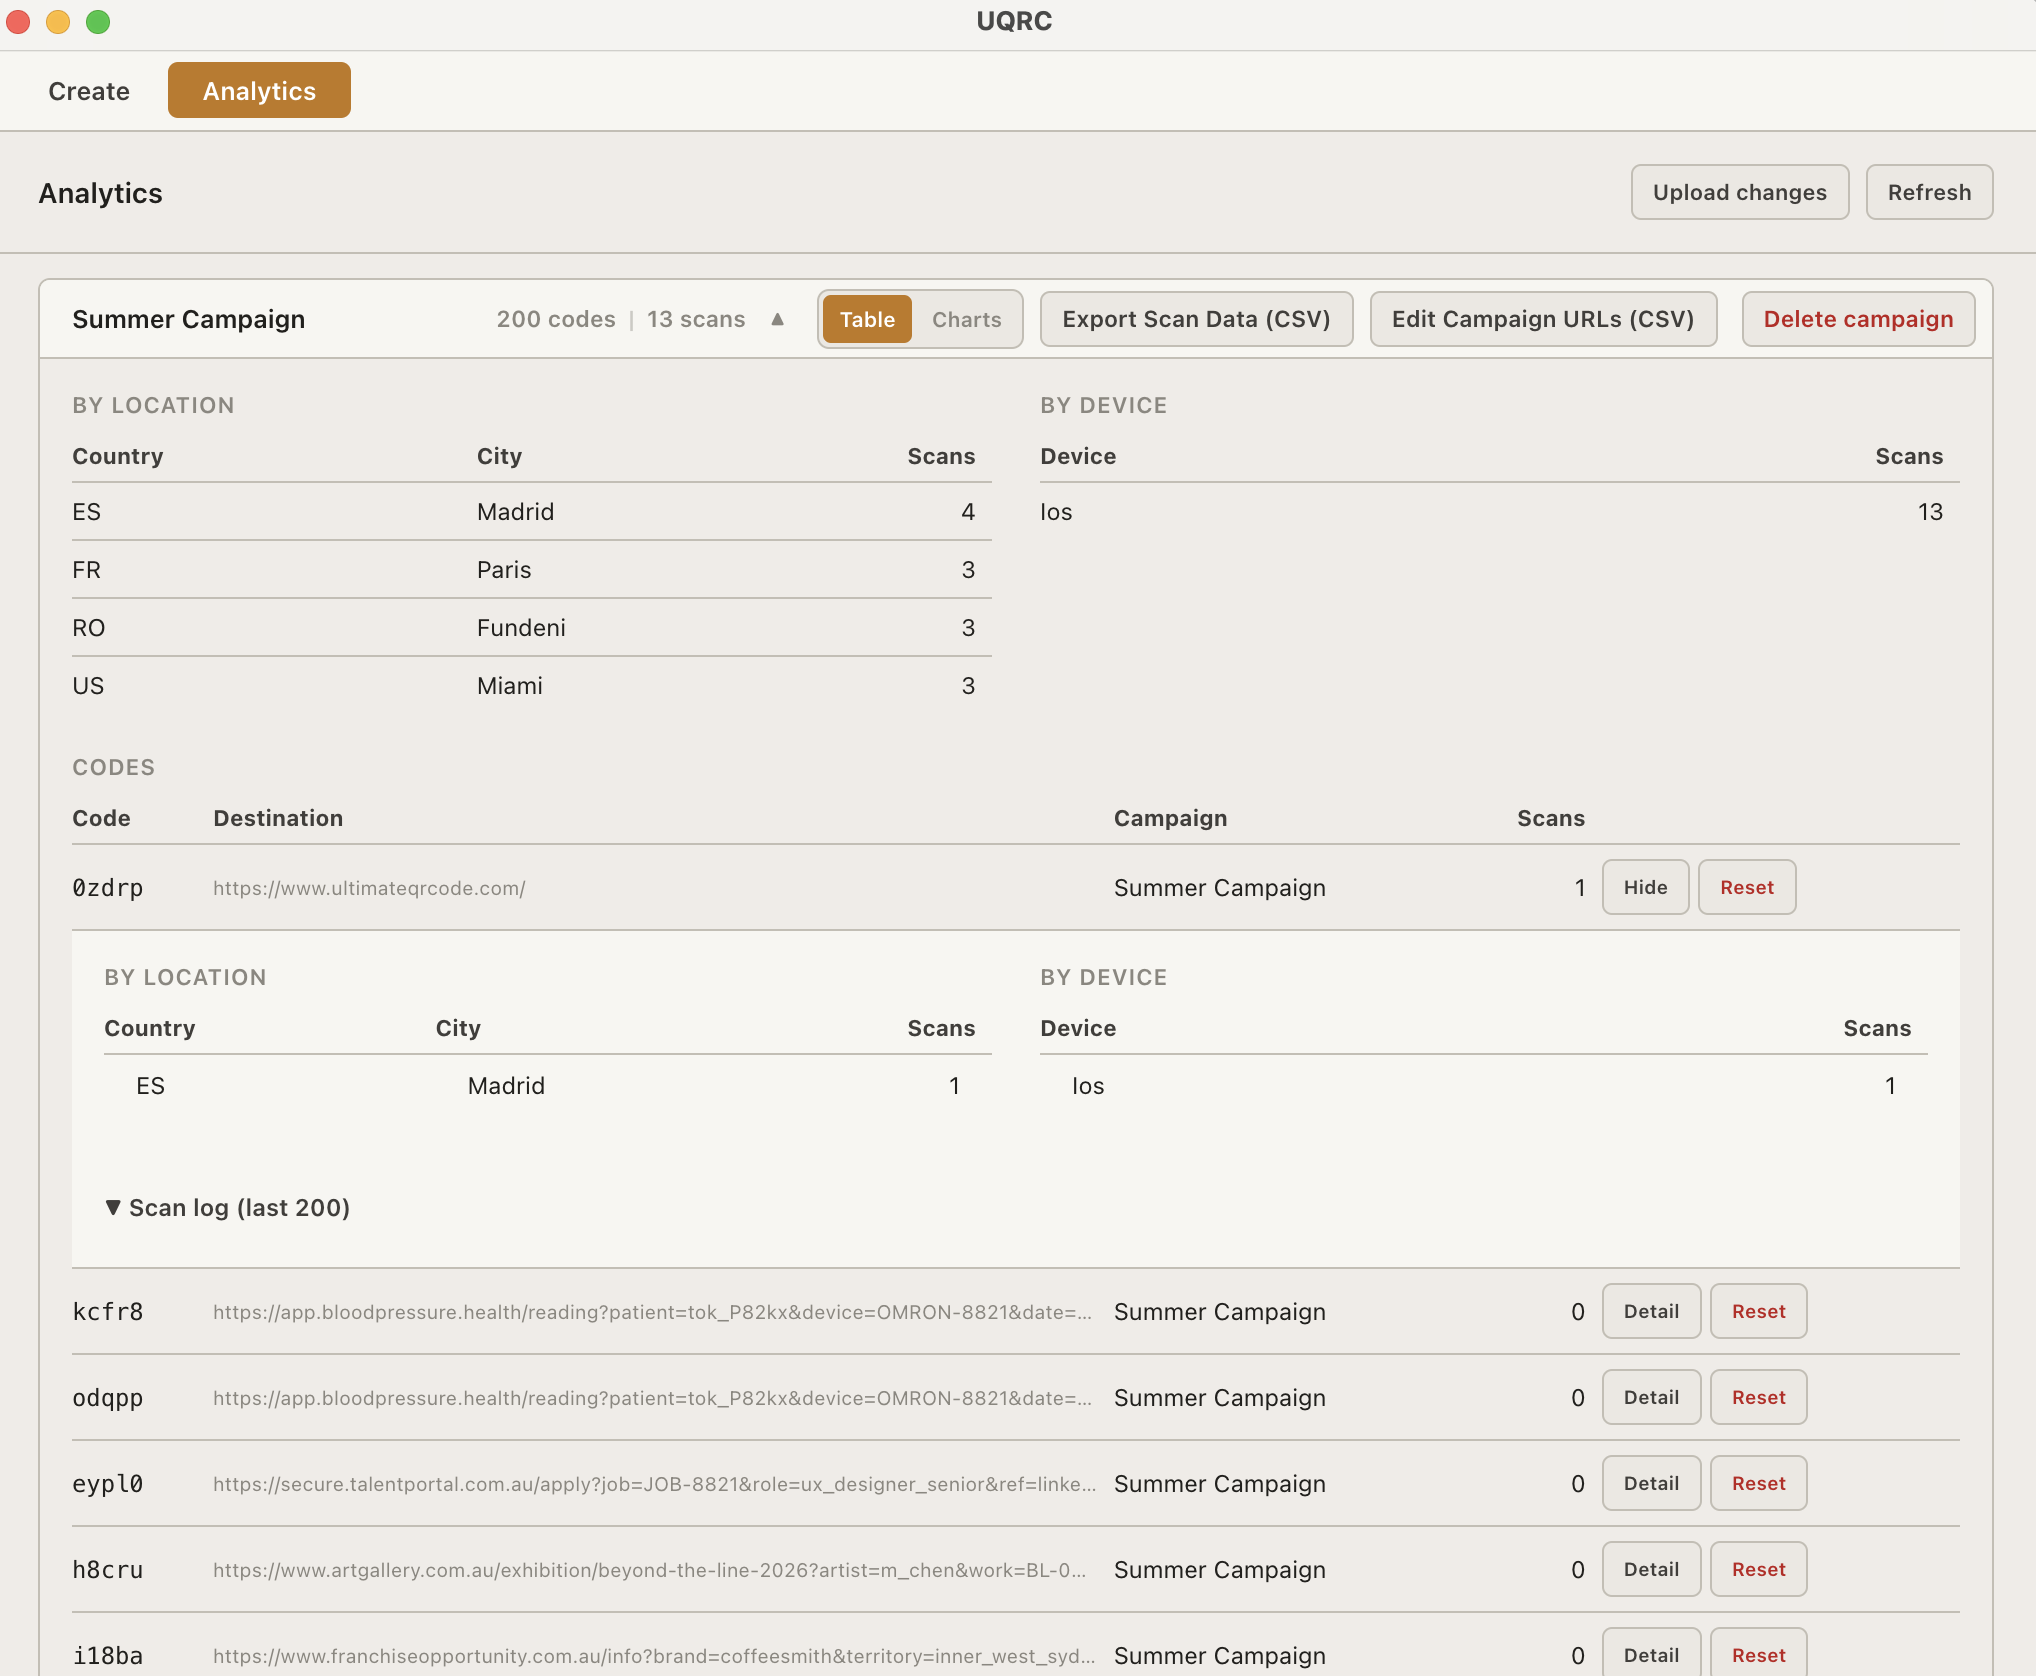Select the Table view toggle
The image size is (2036, 1676).
click(x=867, y=320)
